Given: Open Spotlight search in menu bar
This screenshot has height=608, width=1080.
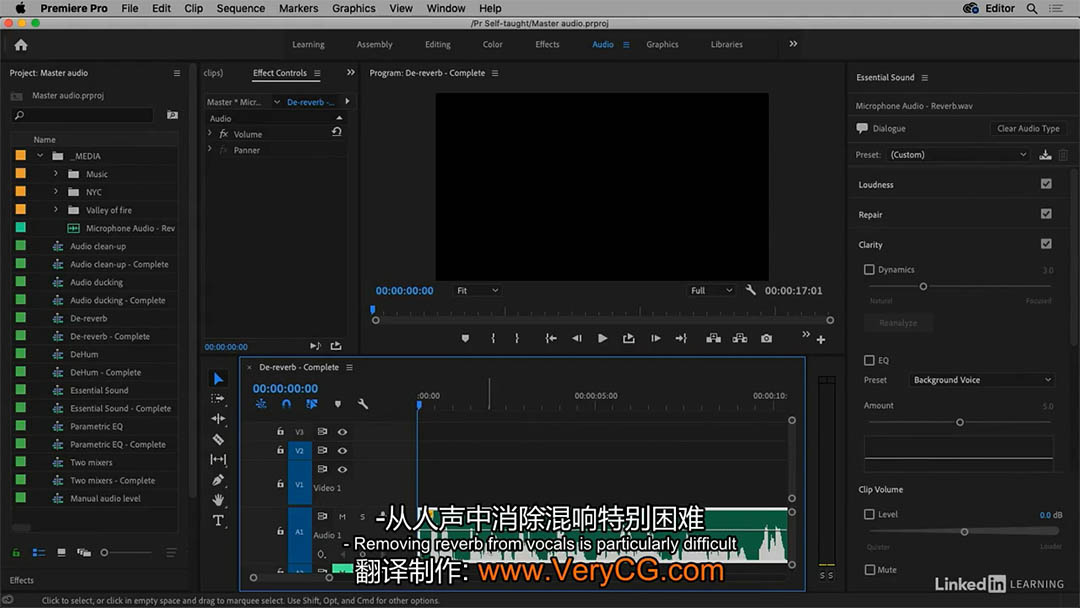Looking at the screenshot, I should [1032, 8].
